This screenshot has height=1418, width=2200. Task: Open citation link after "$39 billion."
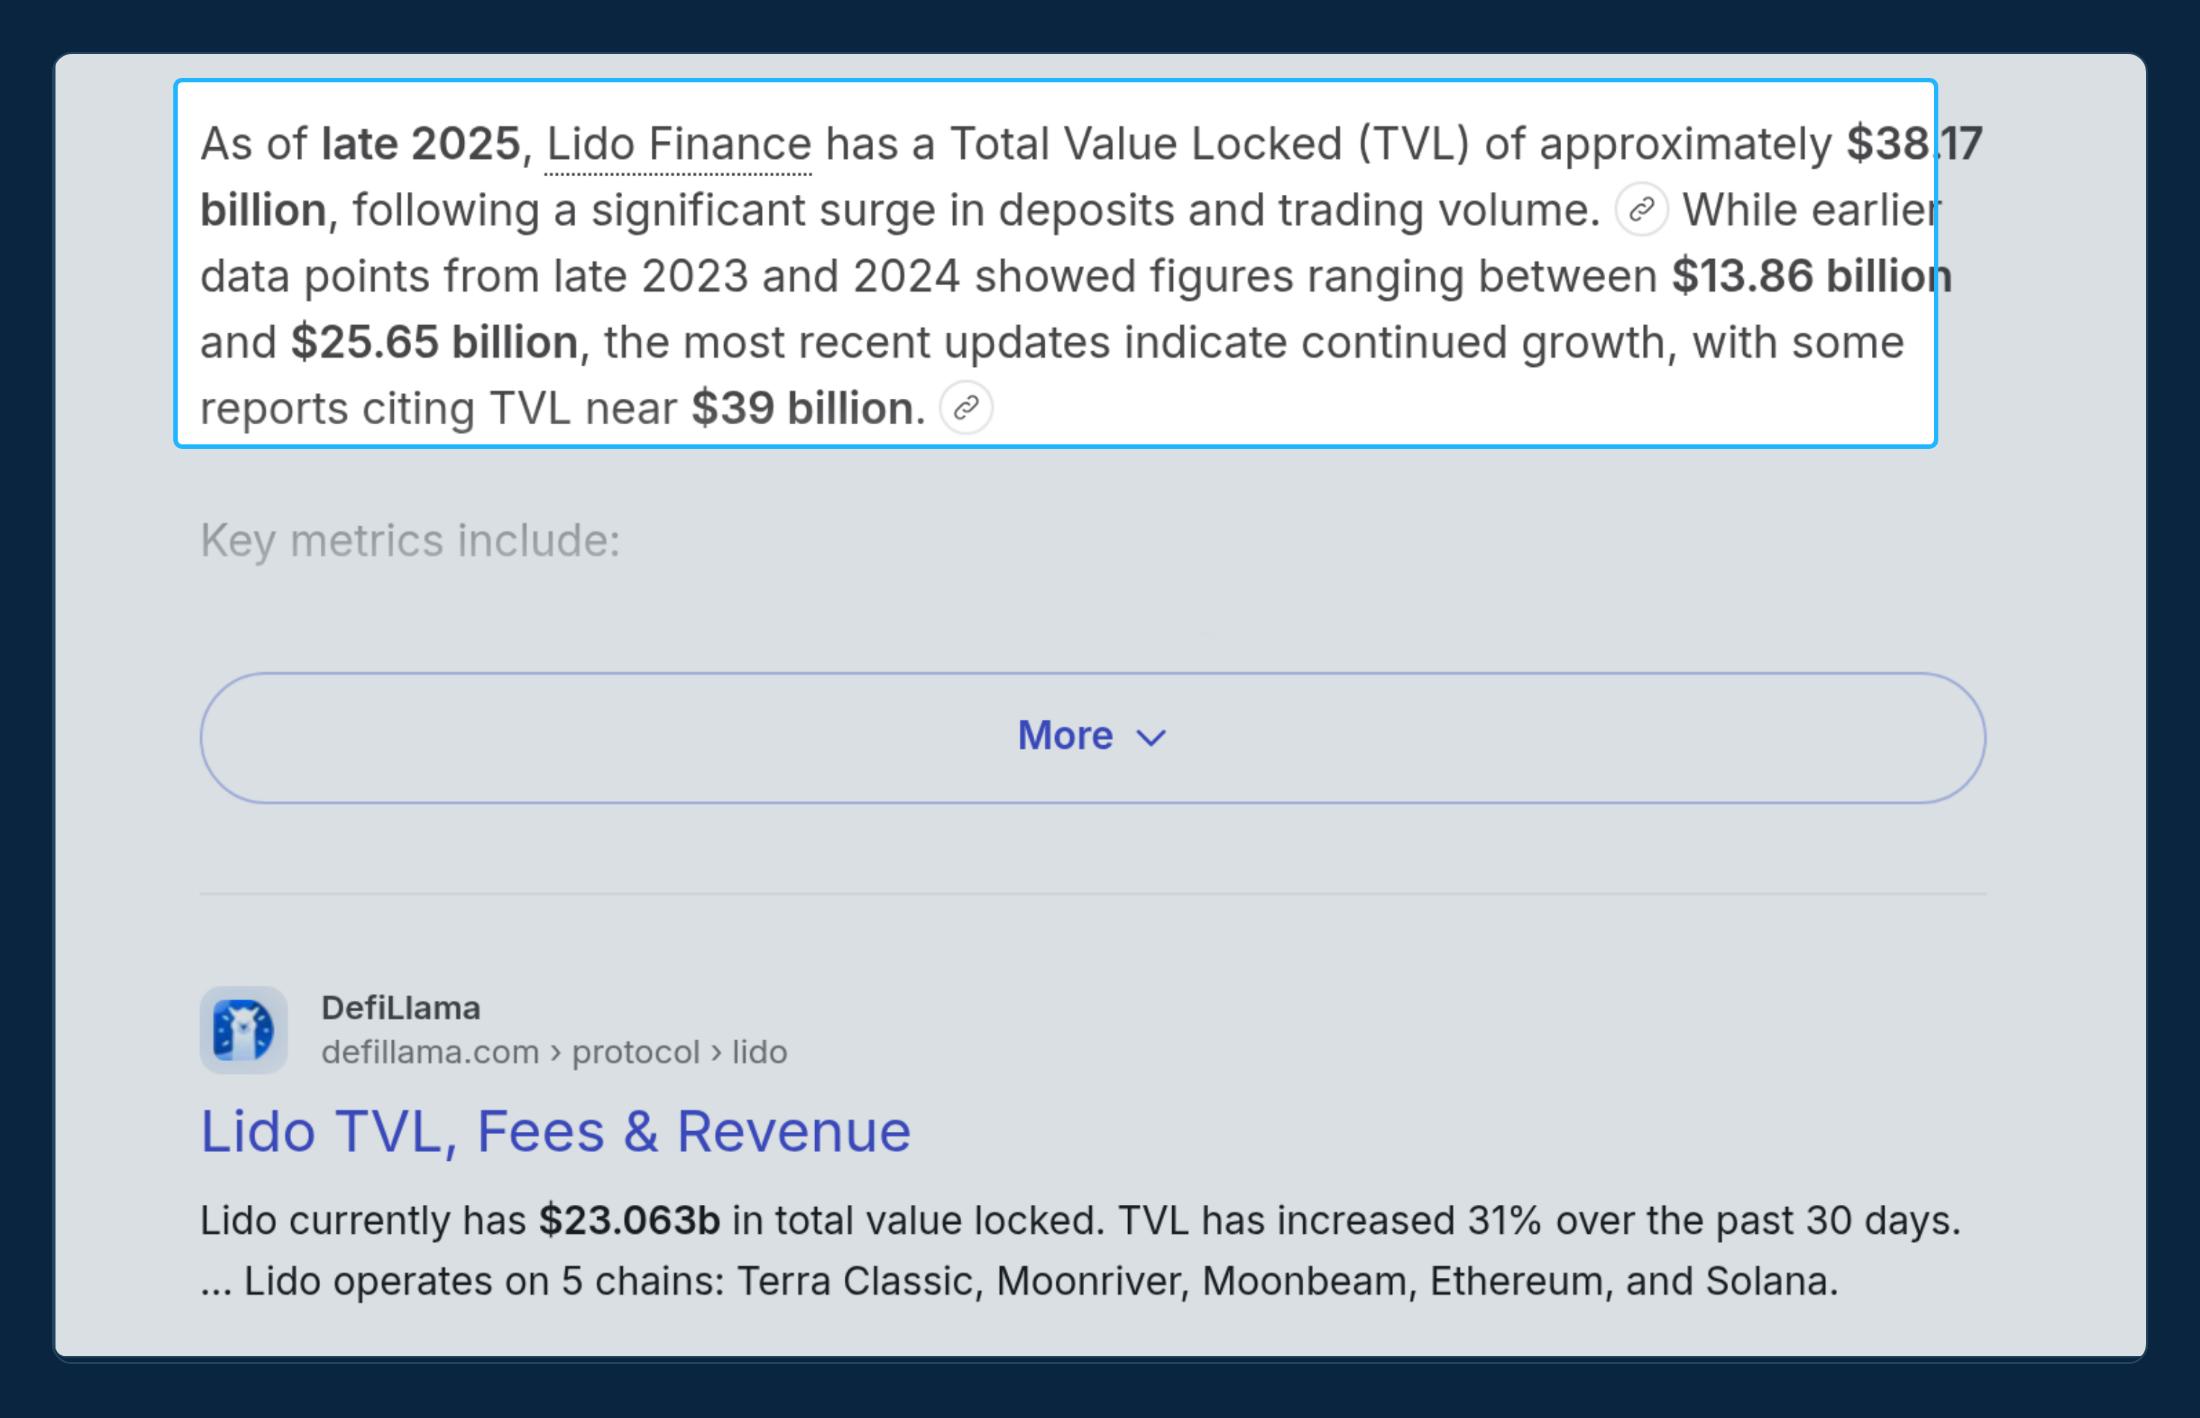[966, 408]
